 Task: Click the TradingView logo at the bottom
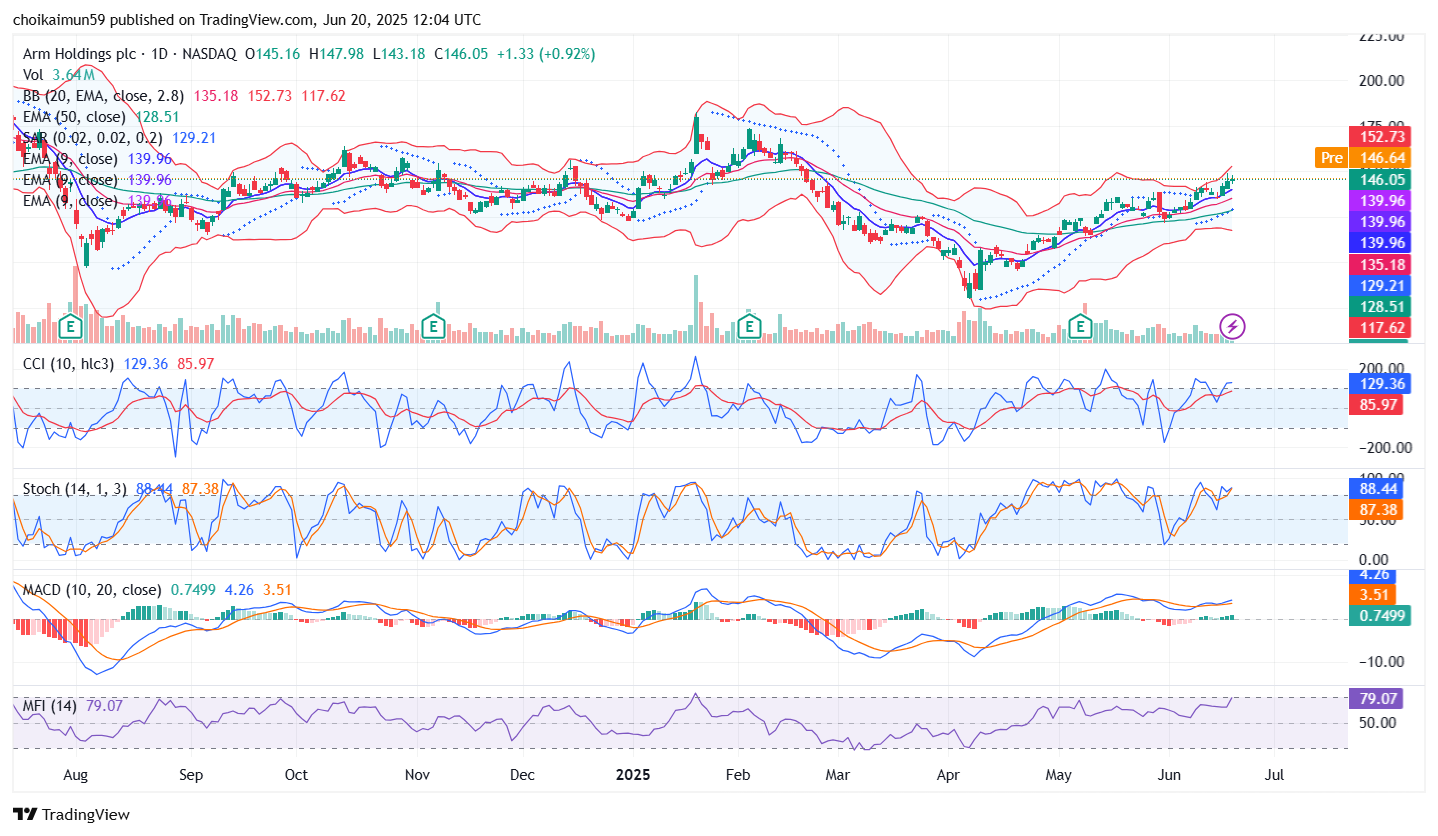point(71,814)
